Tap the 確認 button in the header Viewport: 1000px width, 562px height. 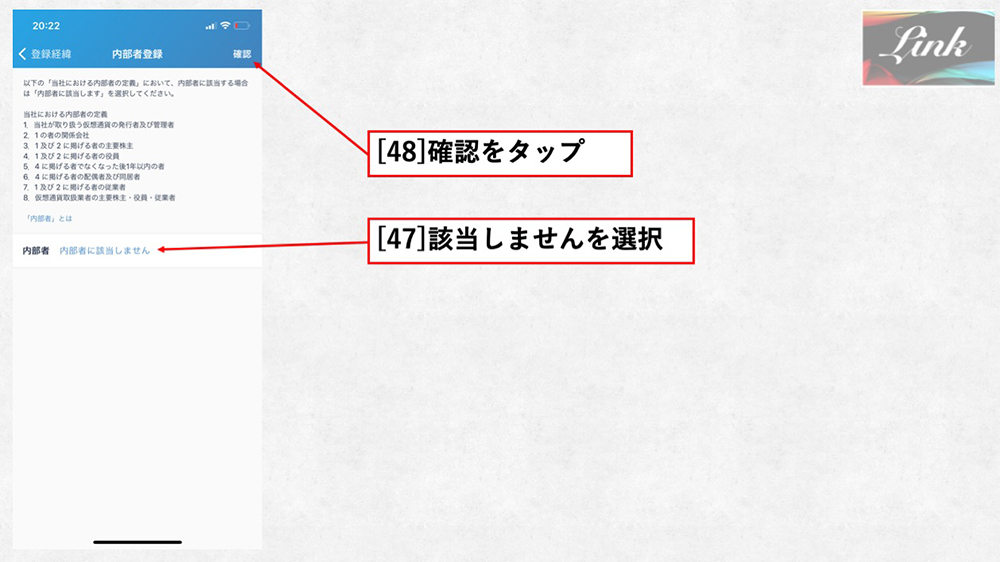(x=242, y=54)
